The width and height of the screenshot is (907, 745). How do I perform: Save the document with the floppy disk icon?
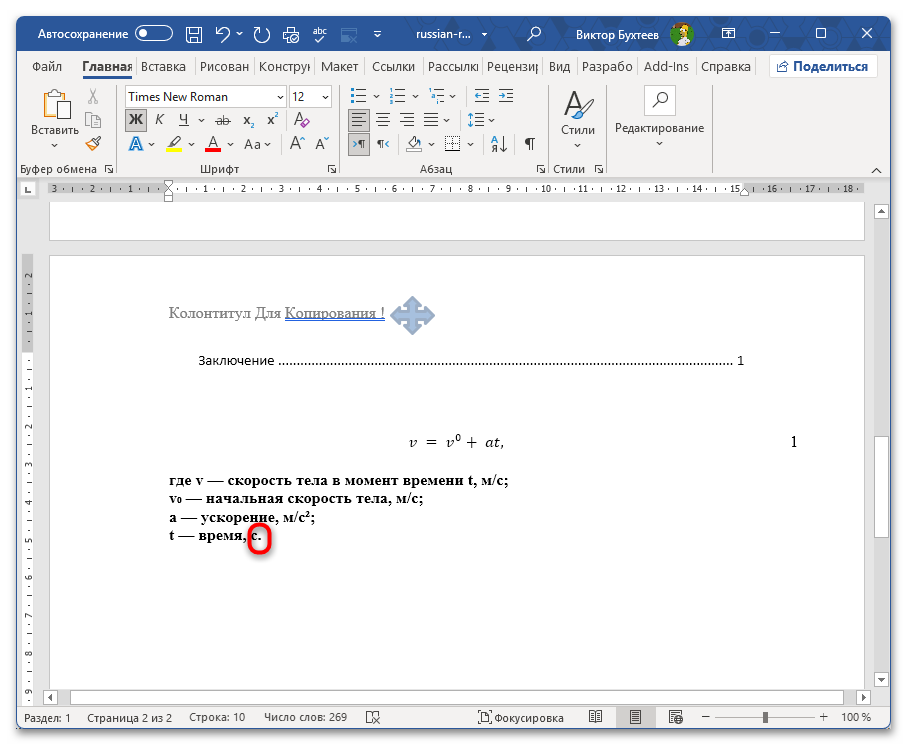[194, 34]
